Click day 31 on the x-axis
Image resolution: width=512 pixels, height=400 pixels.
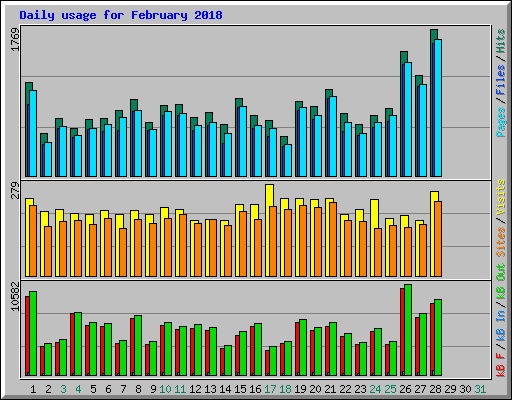(480, 389)
